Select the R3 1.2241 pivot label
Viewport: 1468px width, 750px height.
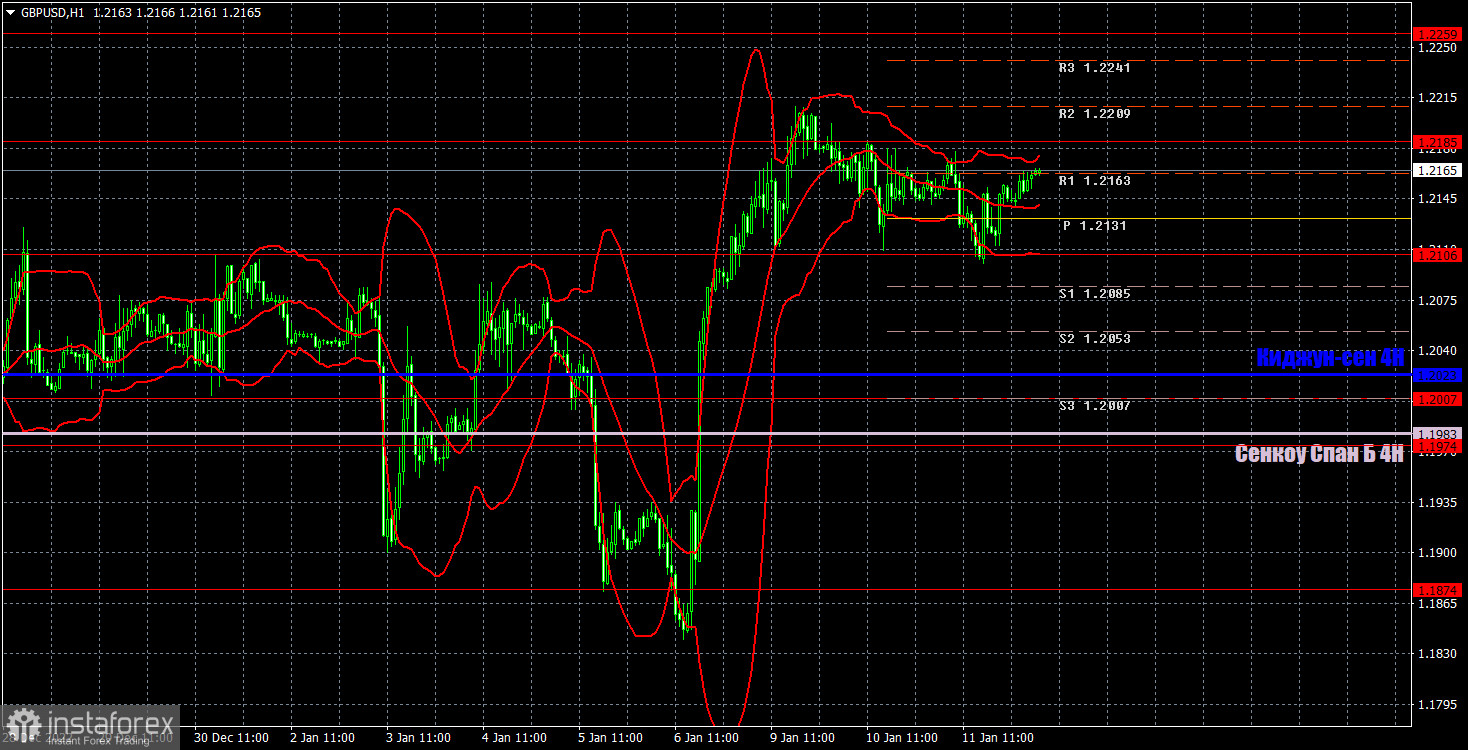pyautogui.click(x=1095, y=69)
